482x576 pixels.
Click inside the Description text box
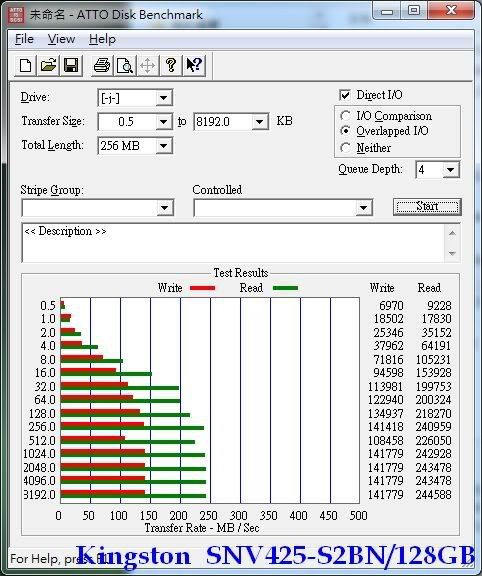[x=233, y=242]
